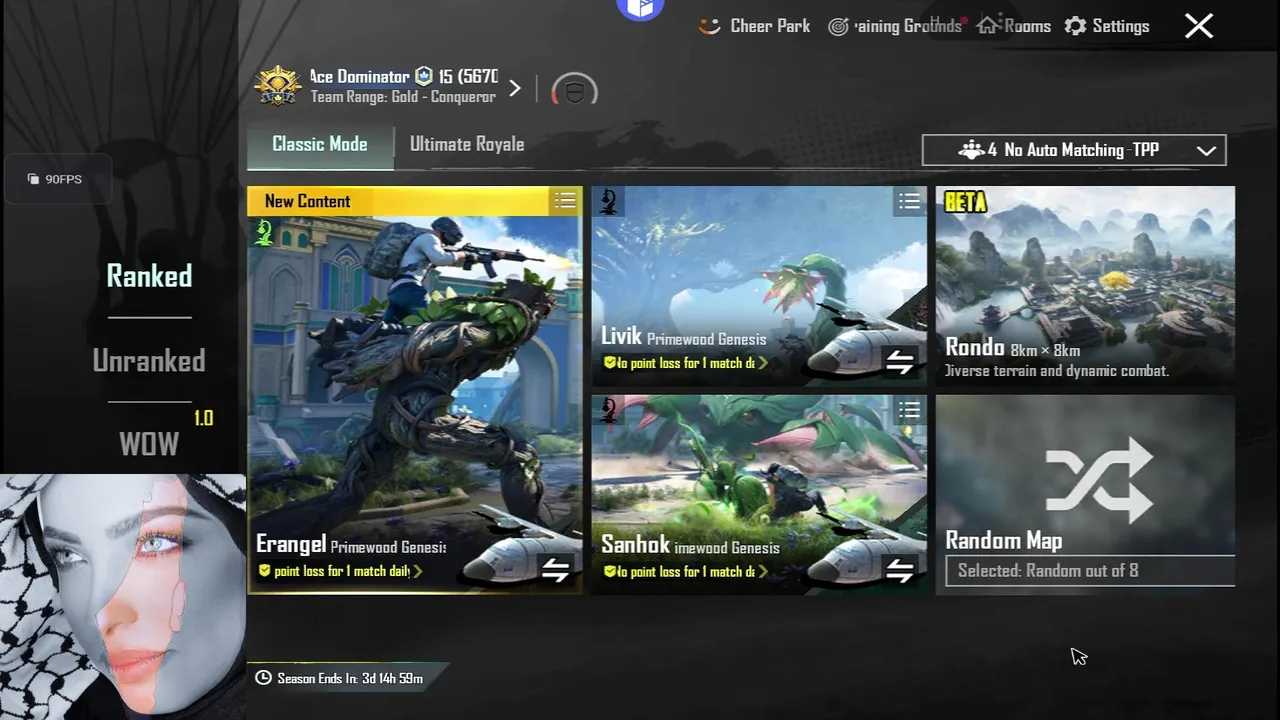The width and height of the screenshot is (1280, 720).
Task: Click the rank tier icon next to 15
Action: point(424,76)
